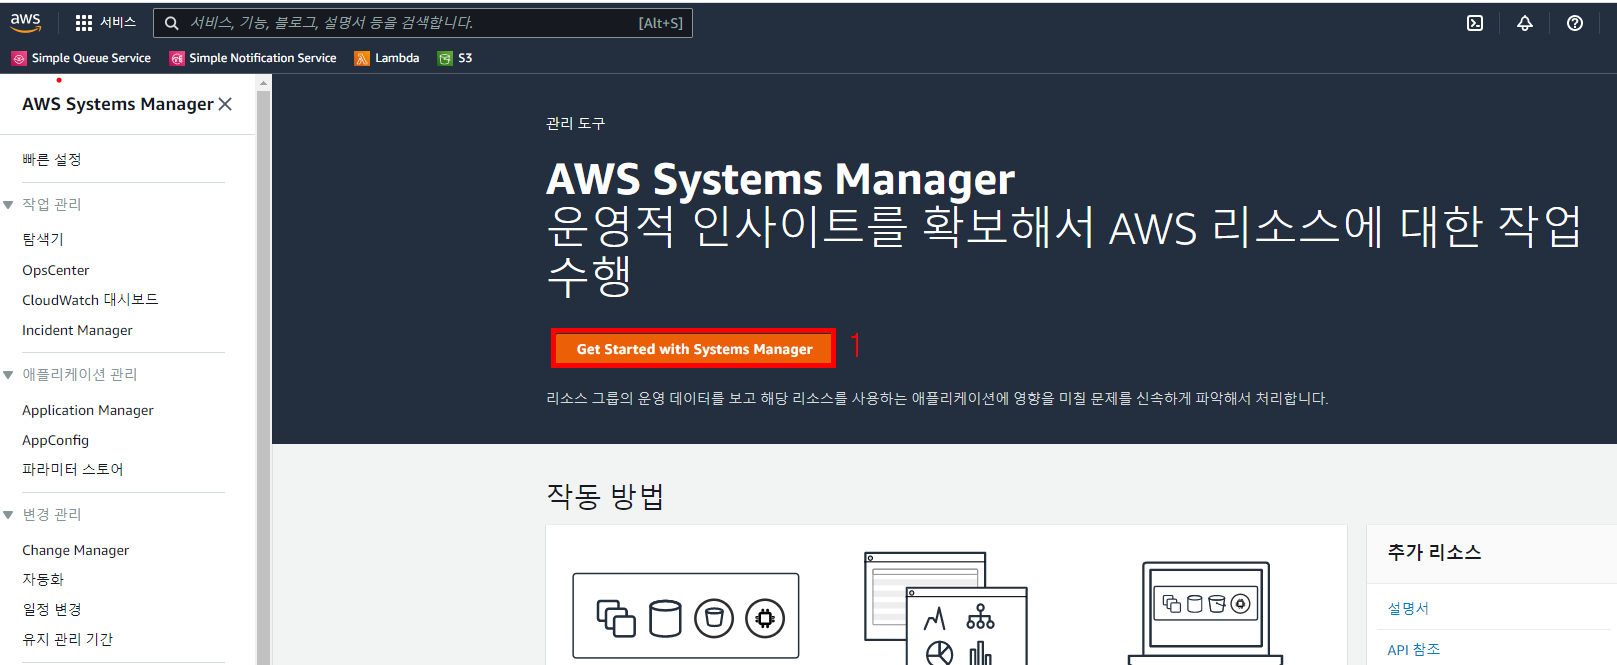The width and height of the screenshot is (1617, 665).
Task: Open 유지 관리 기간
Action: click(68, 639)
